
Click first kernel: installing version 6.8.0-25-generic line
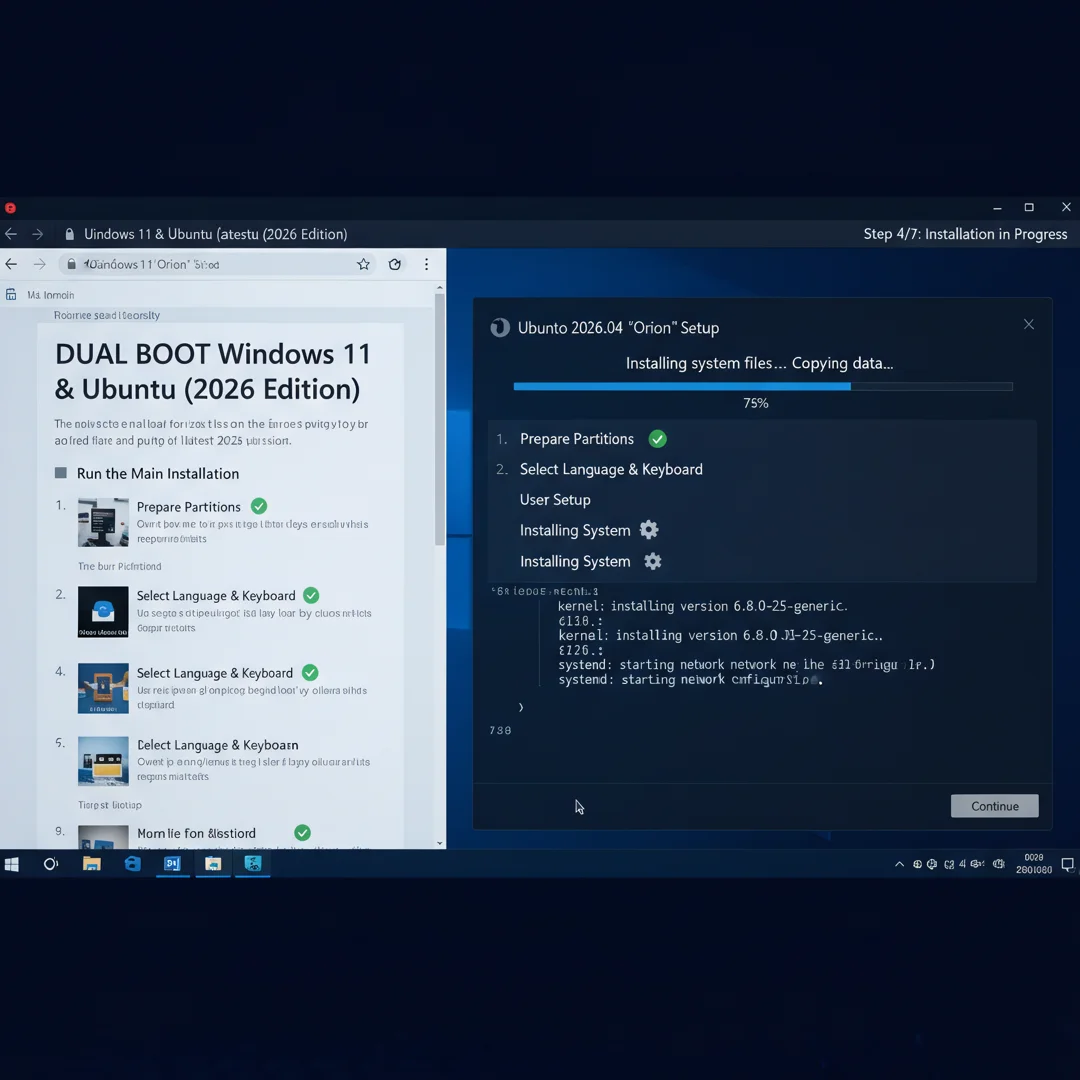703,606
